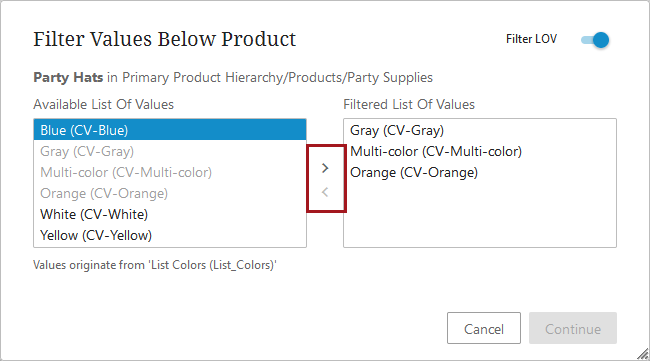
Task: Click the move-left arrow icon
Action: click(x=325, y=192)
